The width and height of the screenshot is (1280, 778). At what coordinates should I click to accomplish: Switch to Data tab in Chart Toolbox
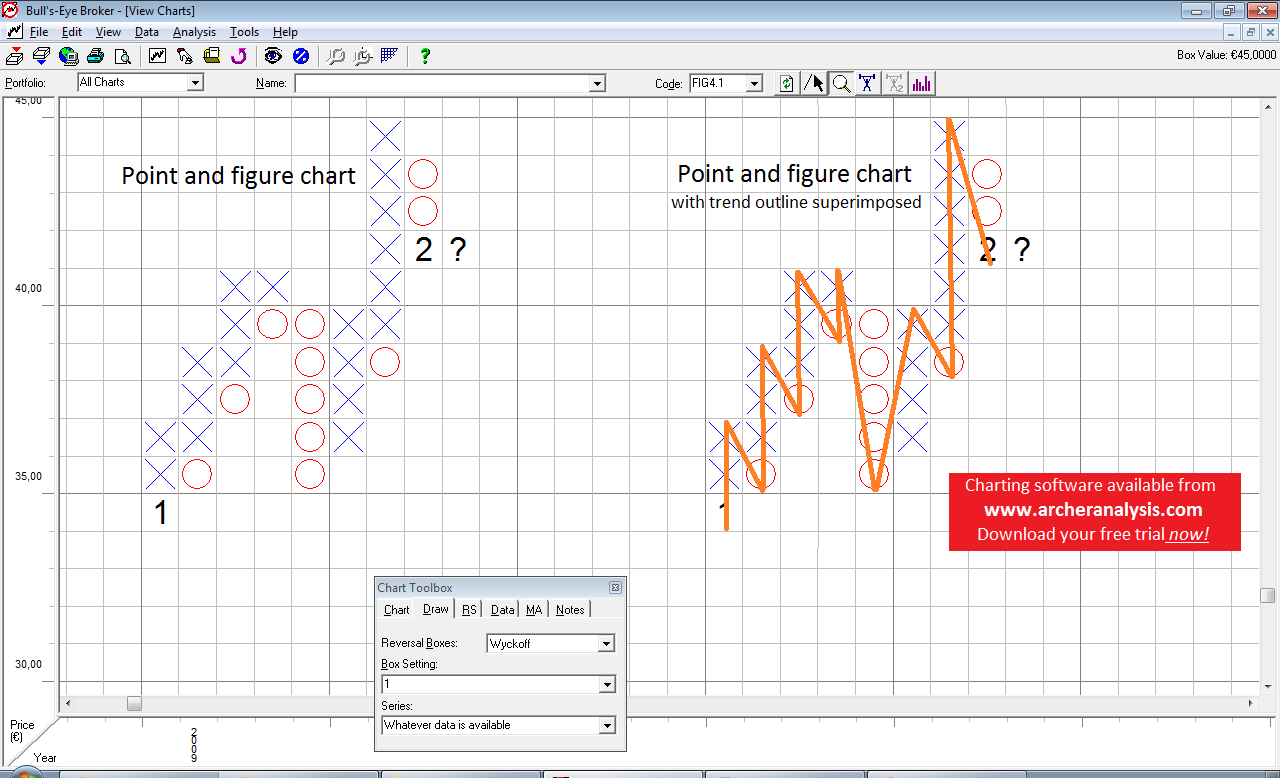tap(503, 610)
